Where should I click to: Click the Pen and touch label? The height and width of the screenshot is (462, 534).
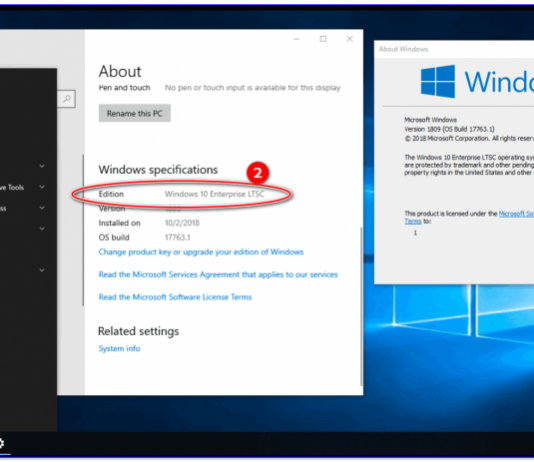(x=124, y=88)
